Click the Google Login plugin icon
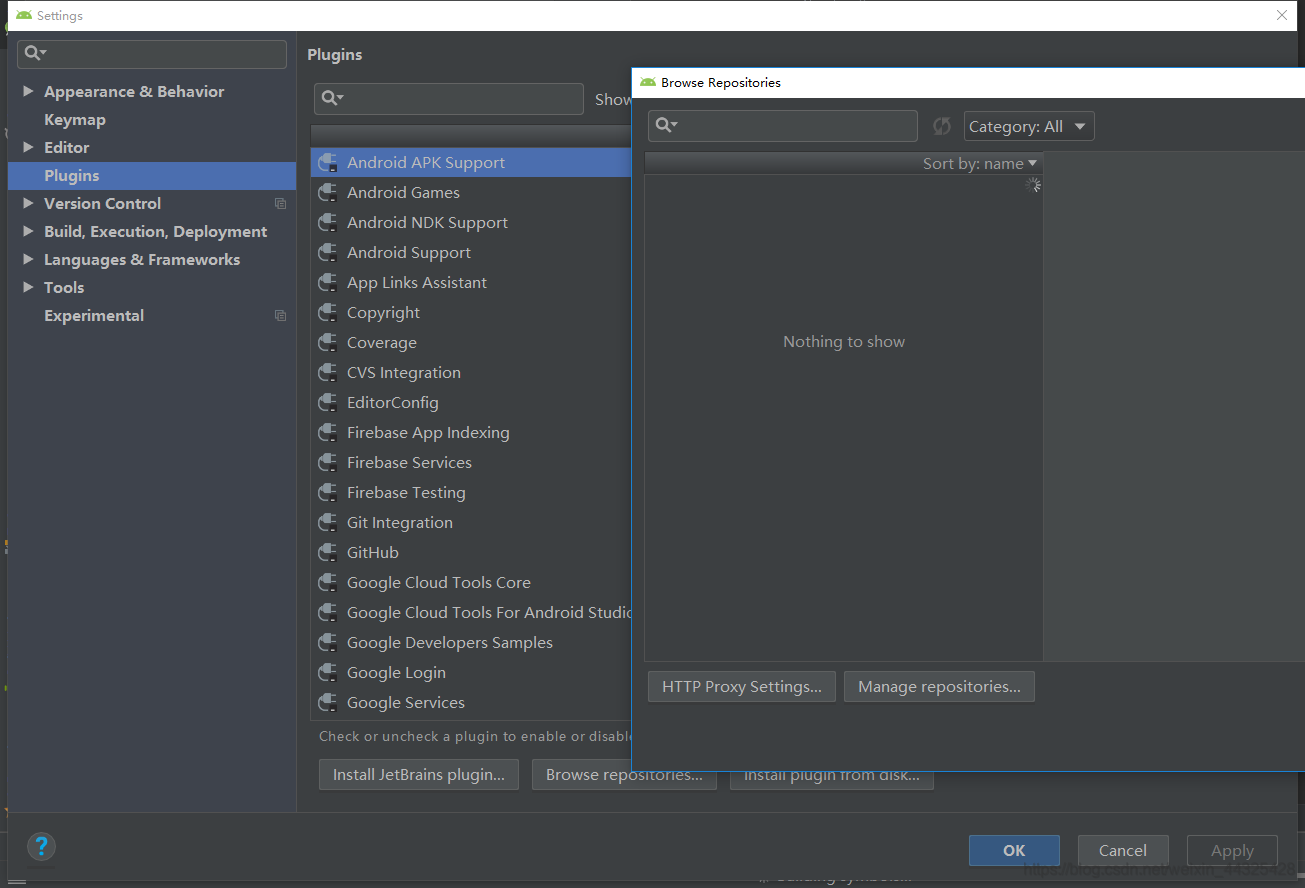This screenshot has height=888, width=1305. tap(327, 673)
